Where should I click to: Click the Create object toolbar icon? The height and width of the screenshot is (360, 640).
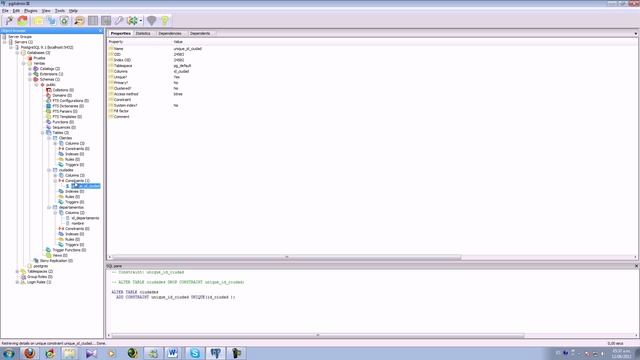51,20
